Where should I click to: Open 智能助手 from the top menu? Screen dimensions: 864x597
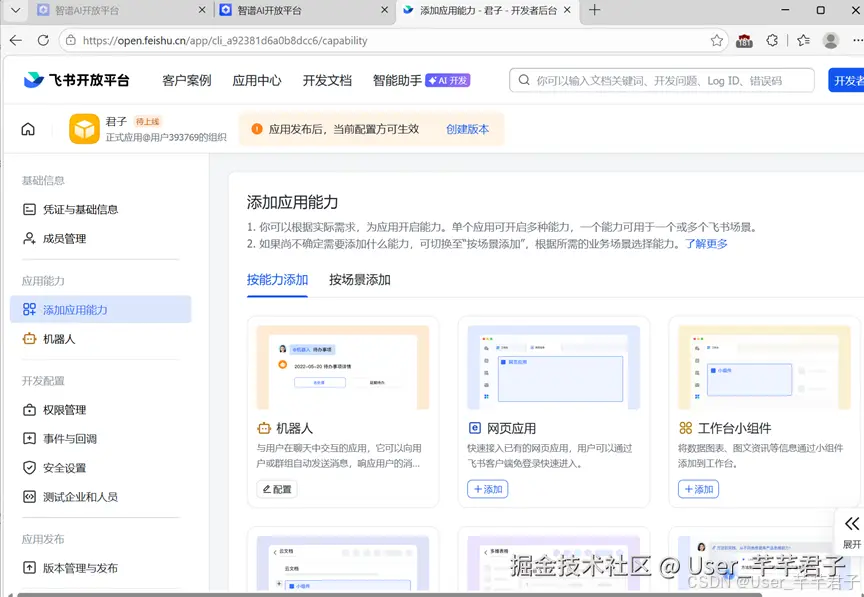392,80
